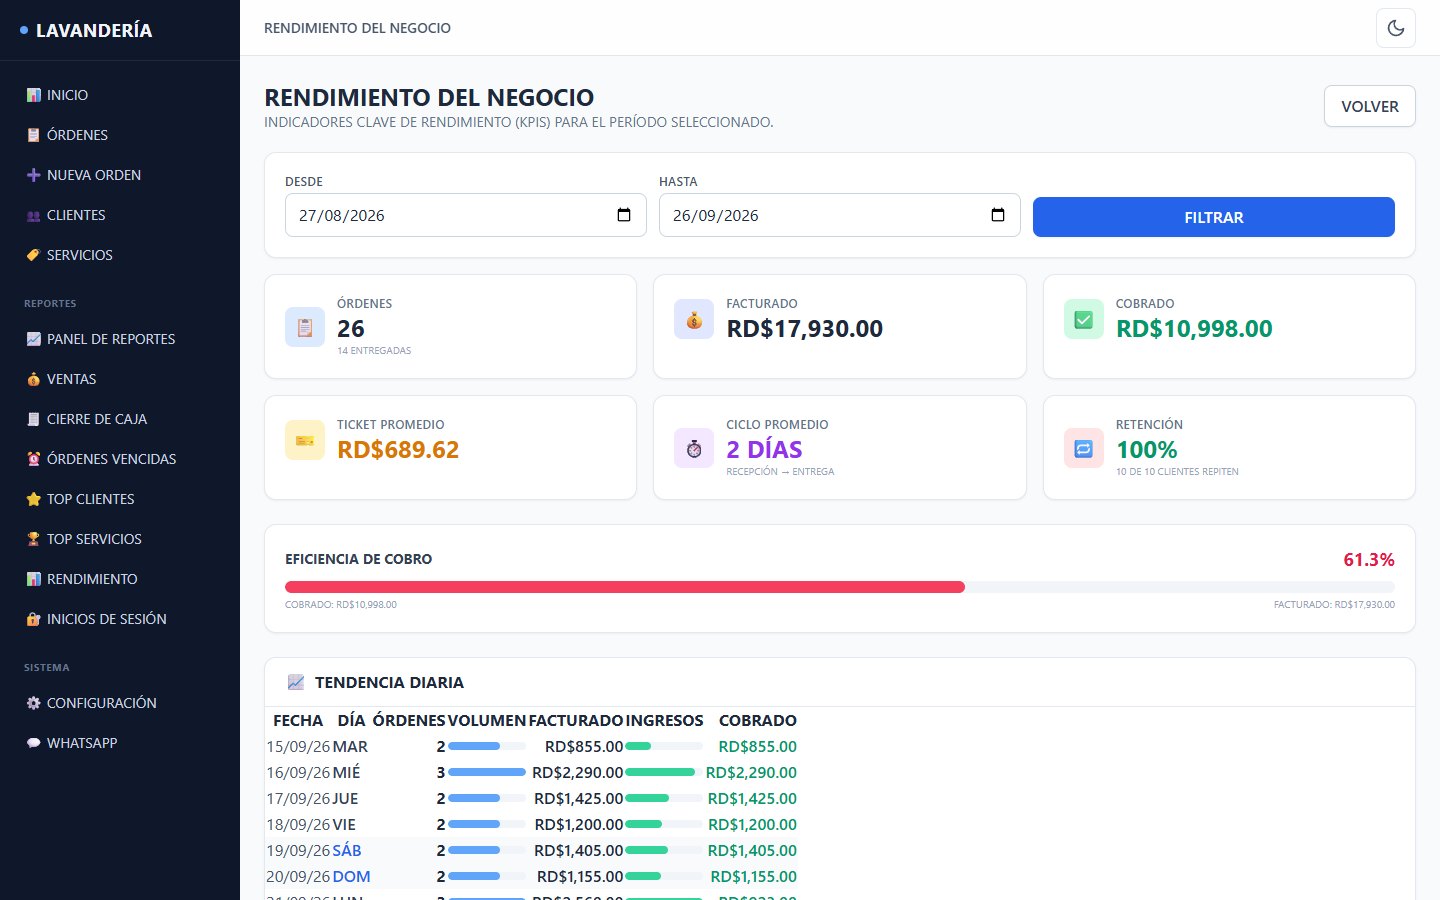Viewport: 1440px width, 900px height.
Task: Click the 2 DÍAS ciclo promedio value
Action: click(x=764, y=449)
